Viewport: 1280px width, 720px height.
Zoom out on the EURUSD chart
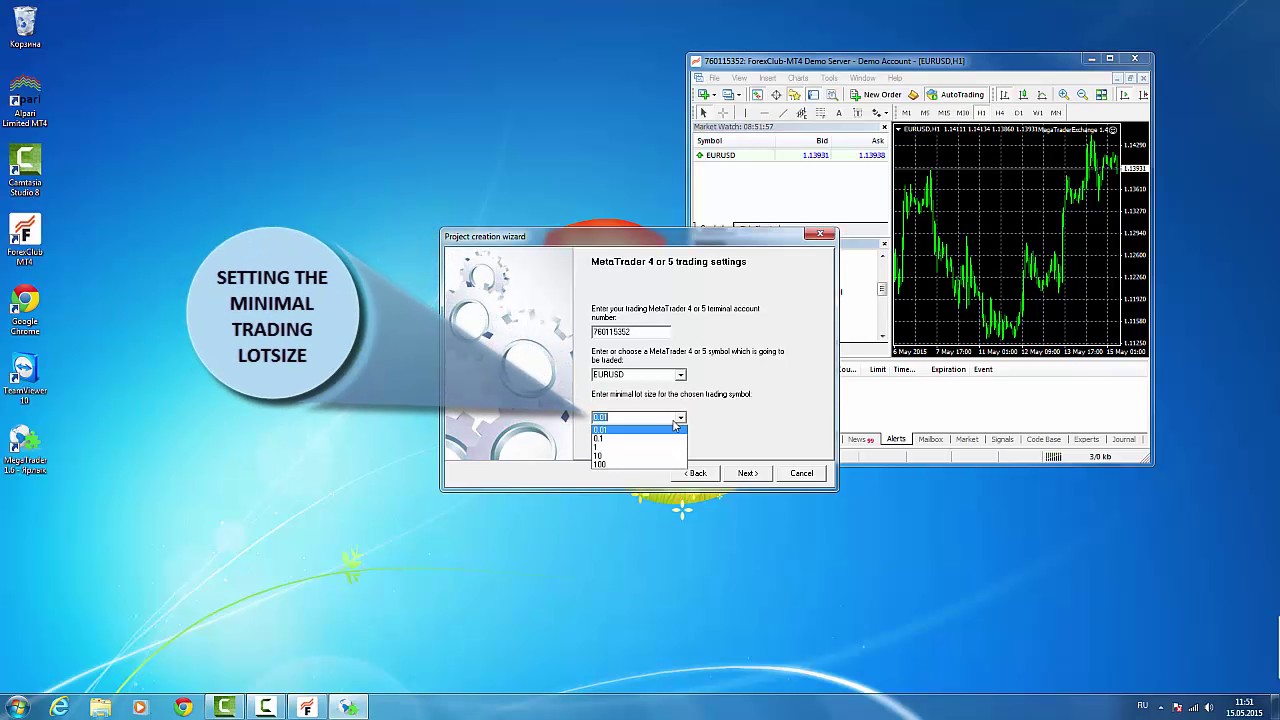tap(1082, 94)
